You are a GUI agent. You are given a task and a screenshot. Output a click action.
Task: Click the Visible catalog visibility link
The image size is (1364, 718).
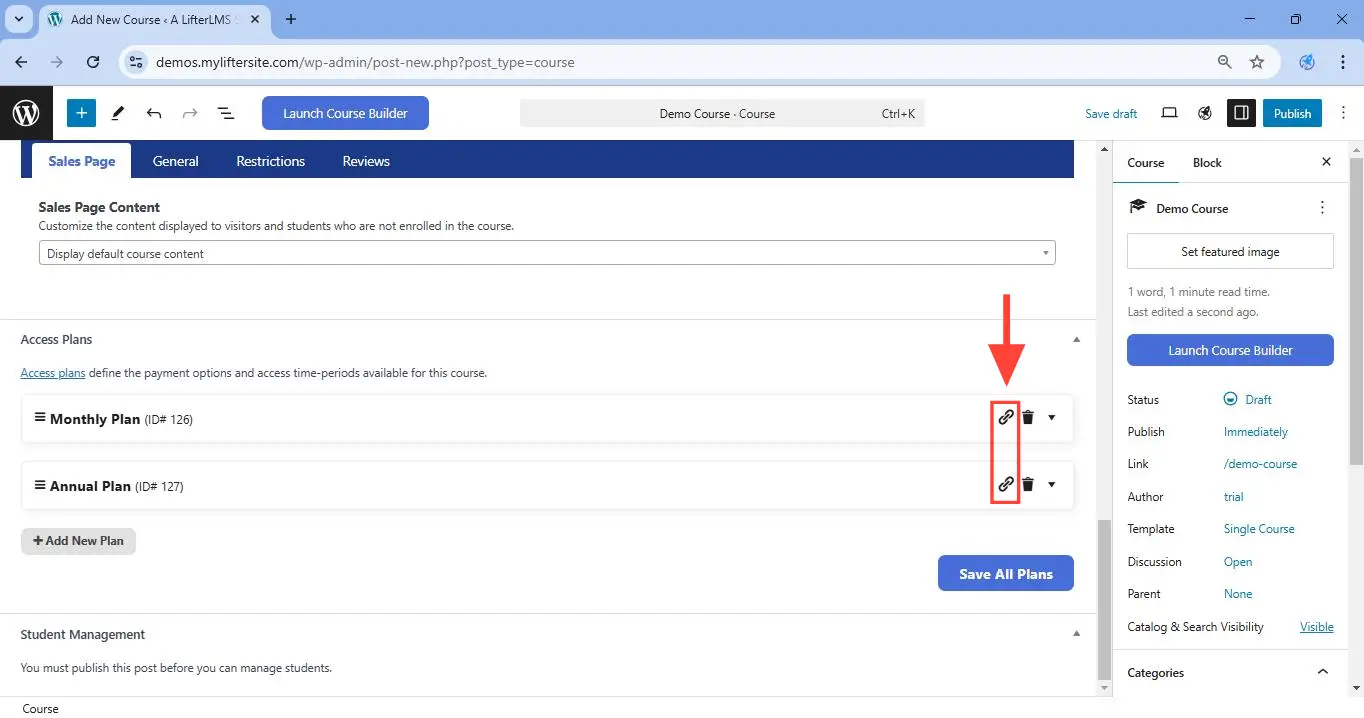[1316, 627]
